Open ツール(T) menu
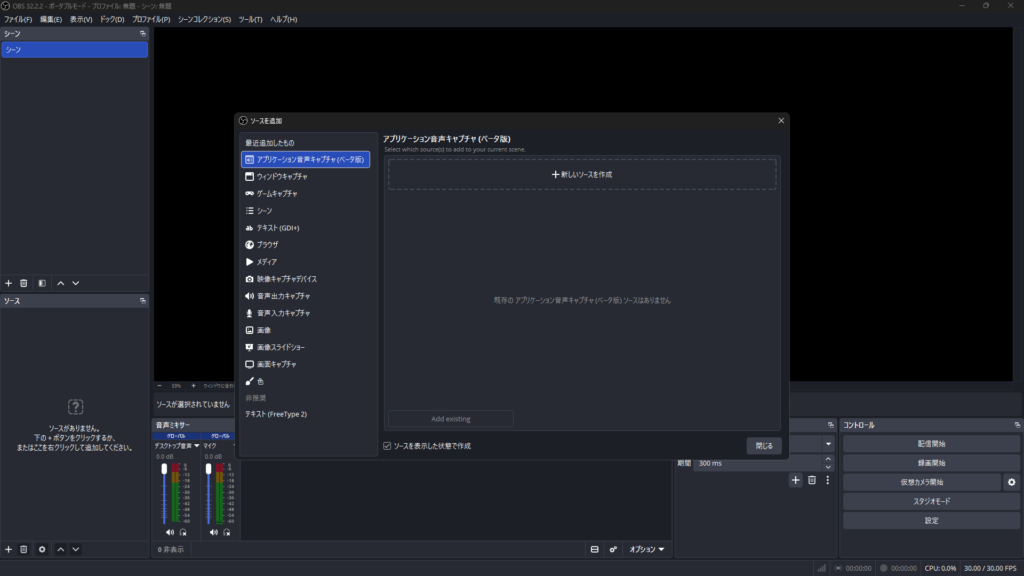This screenshot has width=1024, height=576. pyautogui.click(x=250, y=20)
